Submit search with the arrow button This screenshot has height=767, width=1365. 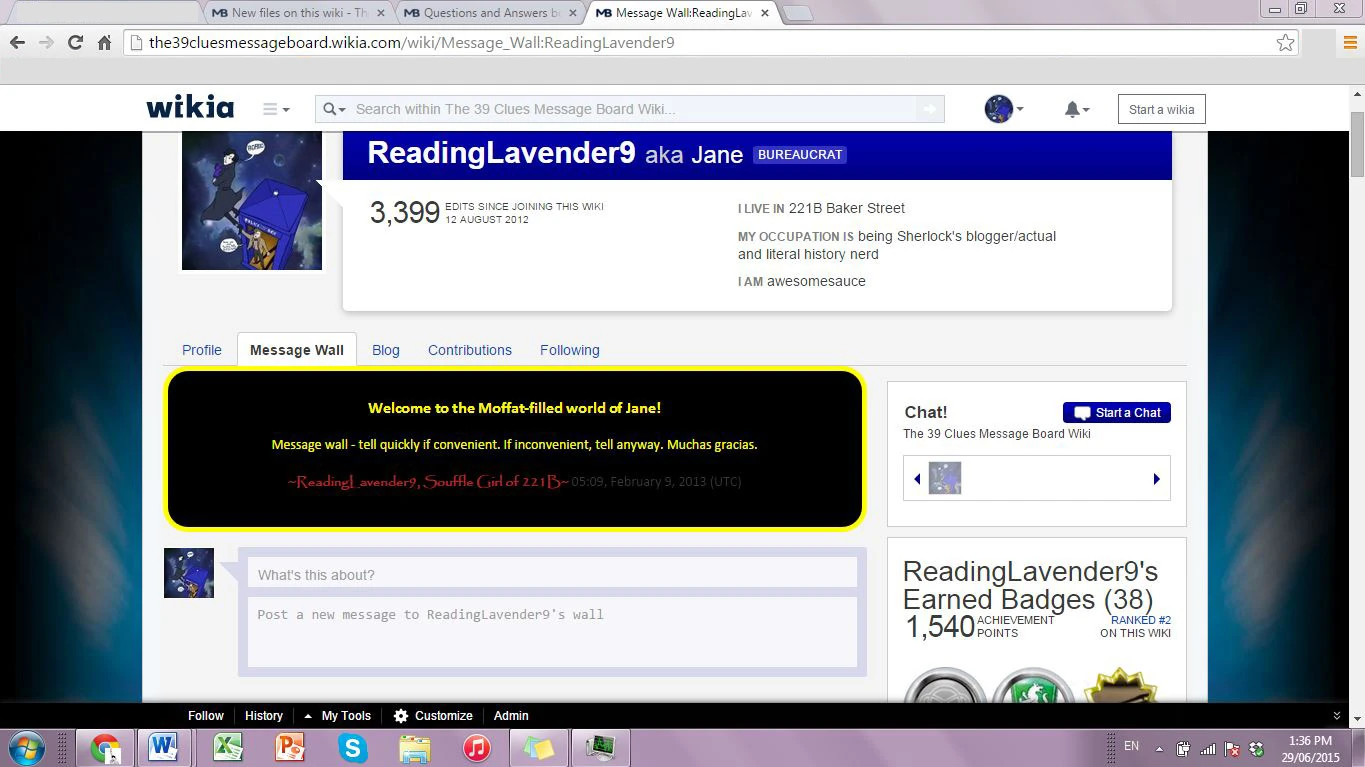coord(929,109)
